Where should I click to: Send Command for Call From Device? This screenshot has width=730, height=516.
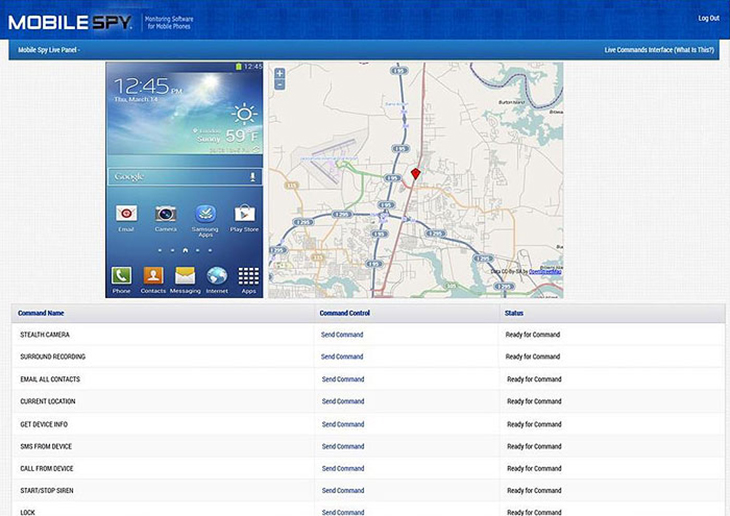pos(343,468)
